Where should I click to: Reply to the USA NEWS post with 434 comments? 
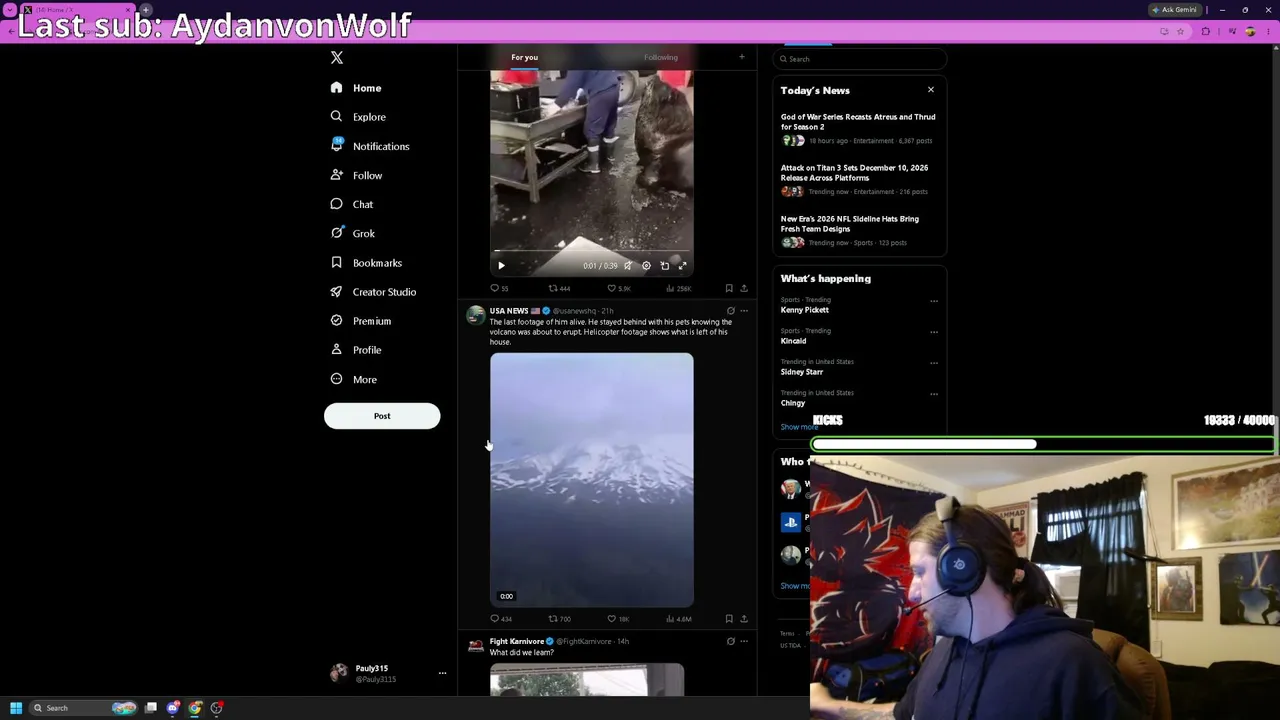pos(500,619)
